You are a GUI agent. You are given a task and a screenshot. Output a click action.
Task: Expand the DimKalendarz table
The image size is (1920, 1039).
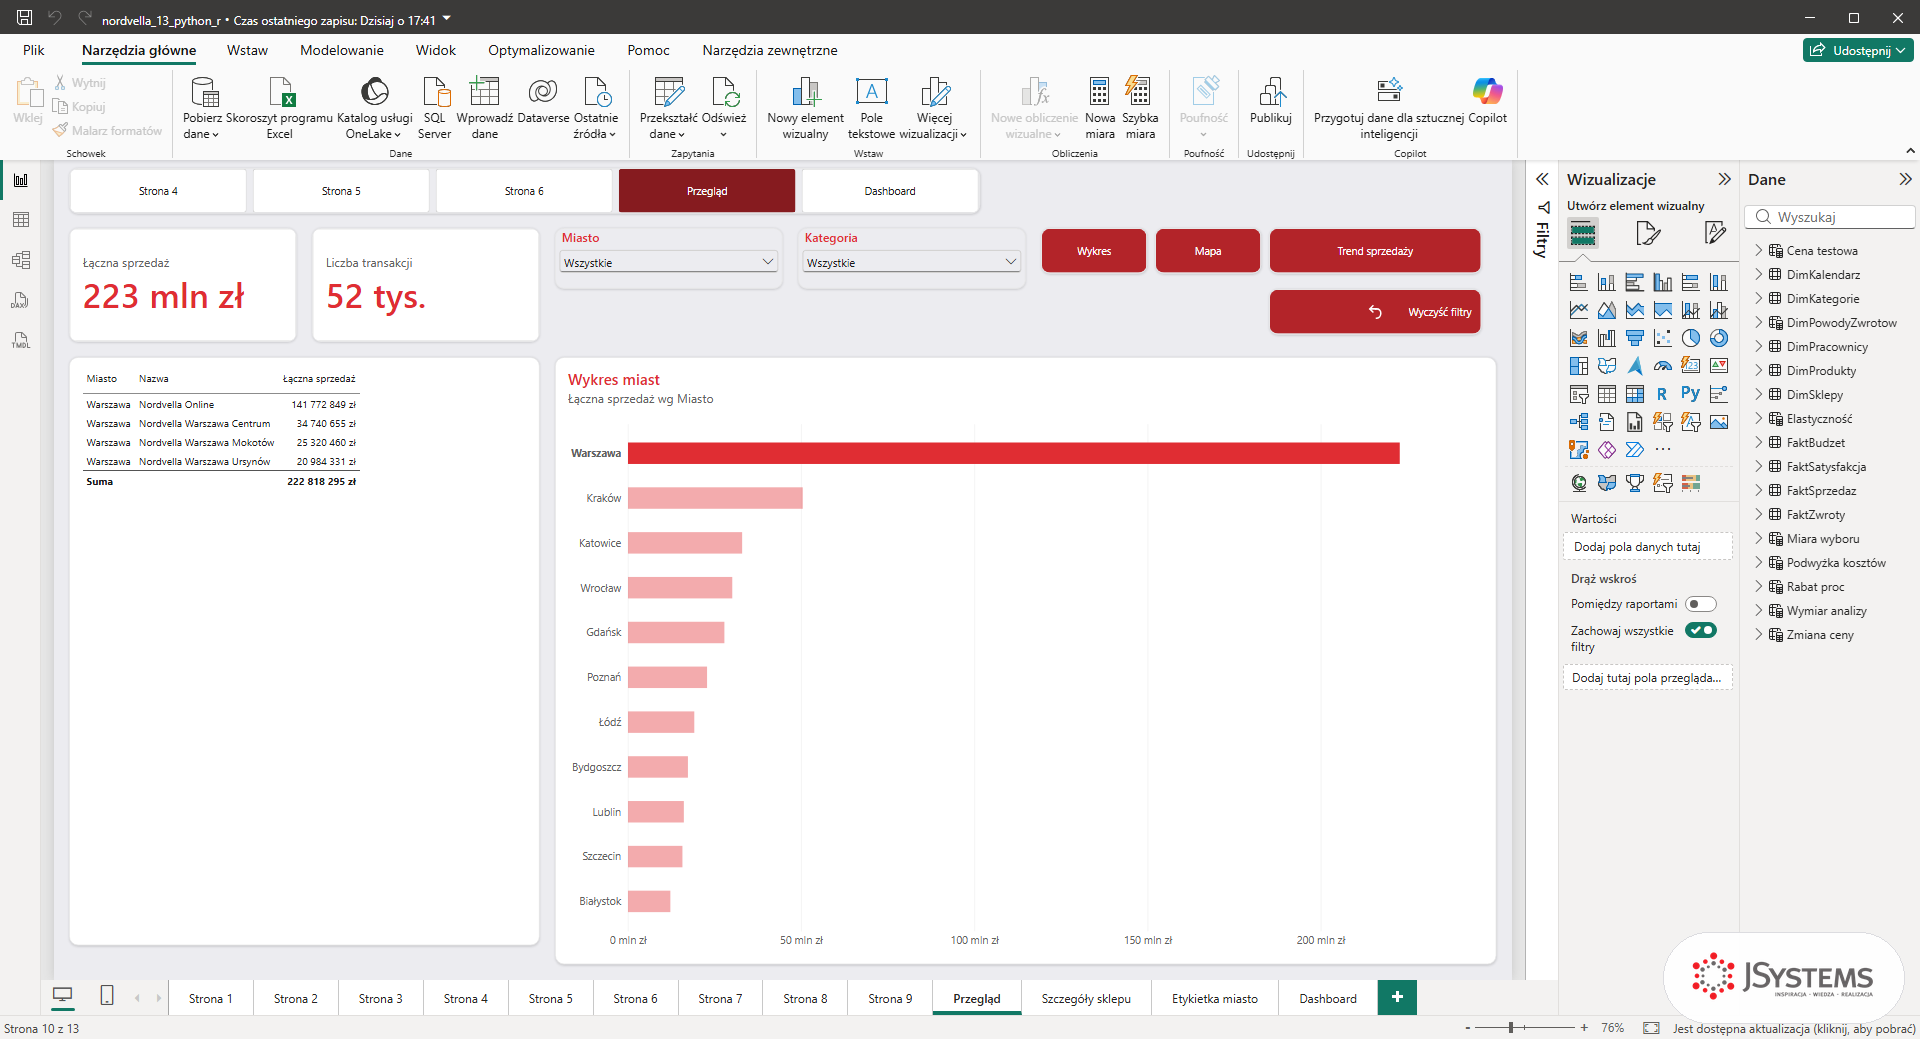tap(1759, 275)
